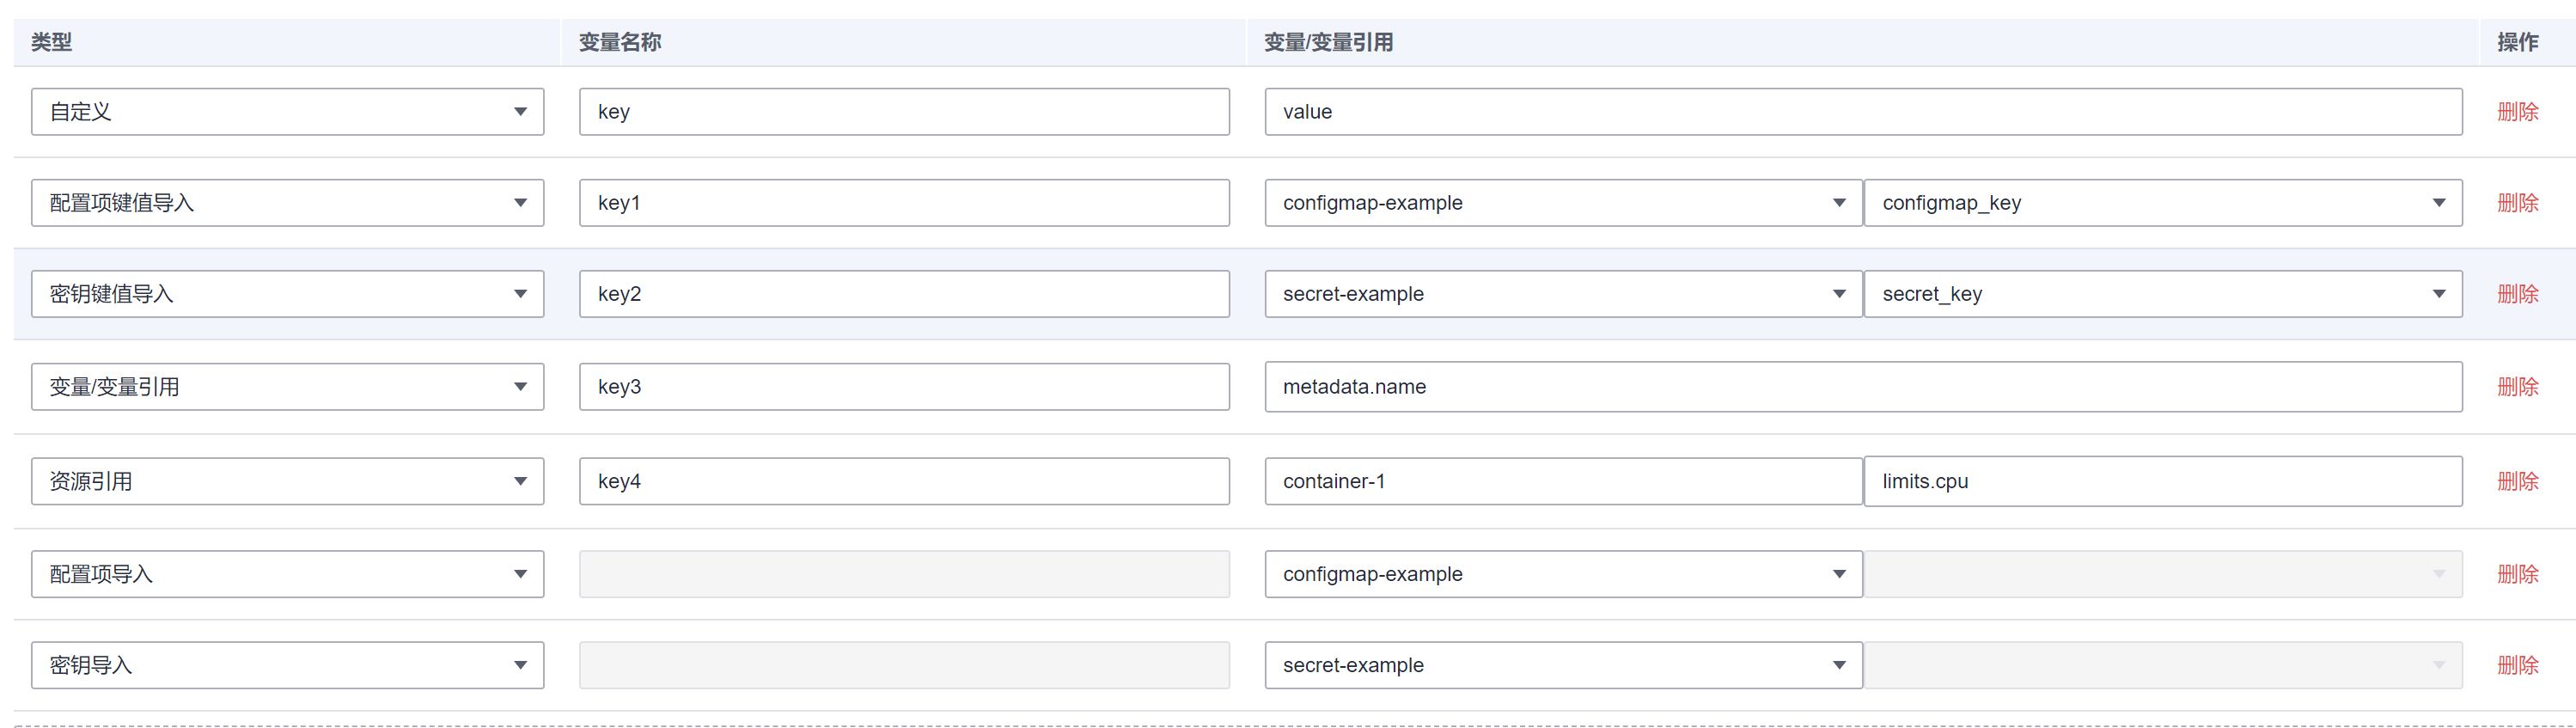
Task: Click the limits.cpu input field
Action: (2162, 481)
